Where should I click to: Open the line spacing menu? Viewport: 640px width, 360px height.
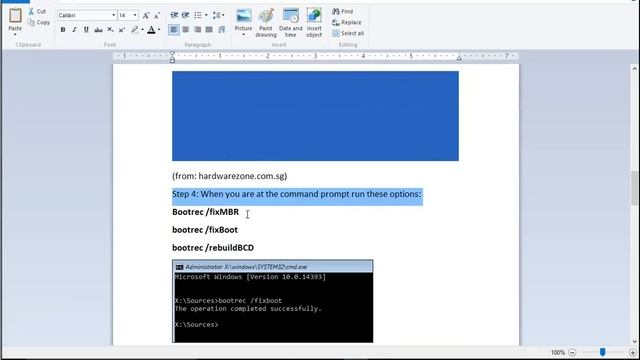[x=218, y=16]
